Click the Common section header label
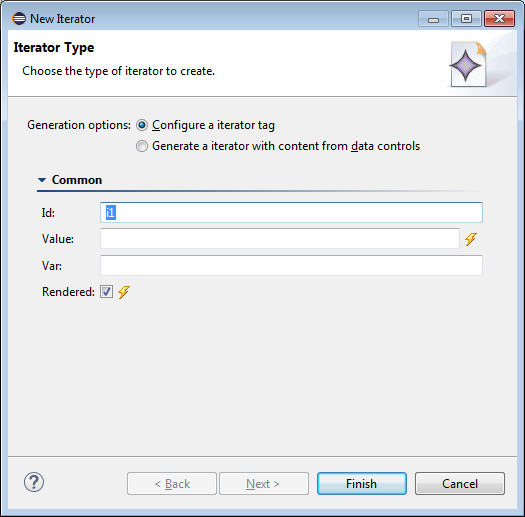The image size is (525, 517). (x=77, y=180)
